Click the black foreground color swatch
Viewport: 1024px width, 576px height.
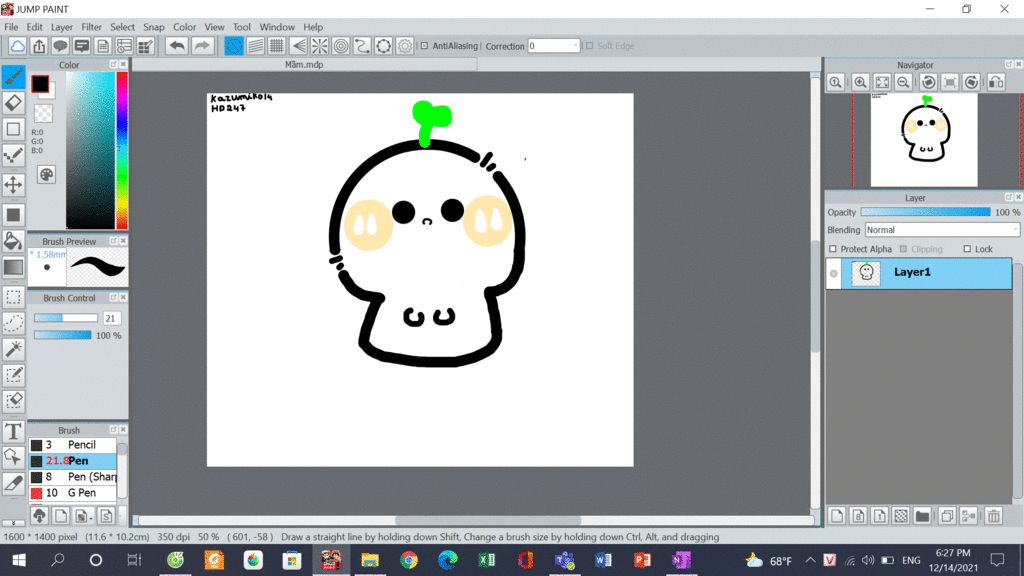pos(40,84)
